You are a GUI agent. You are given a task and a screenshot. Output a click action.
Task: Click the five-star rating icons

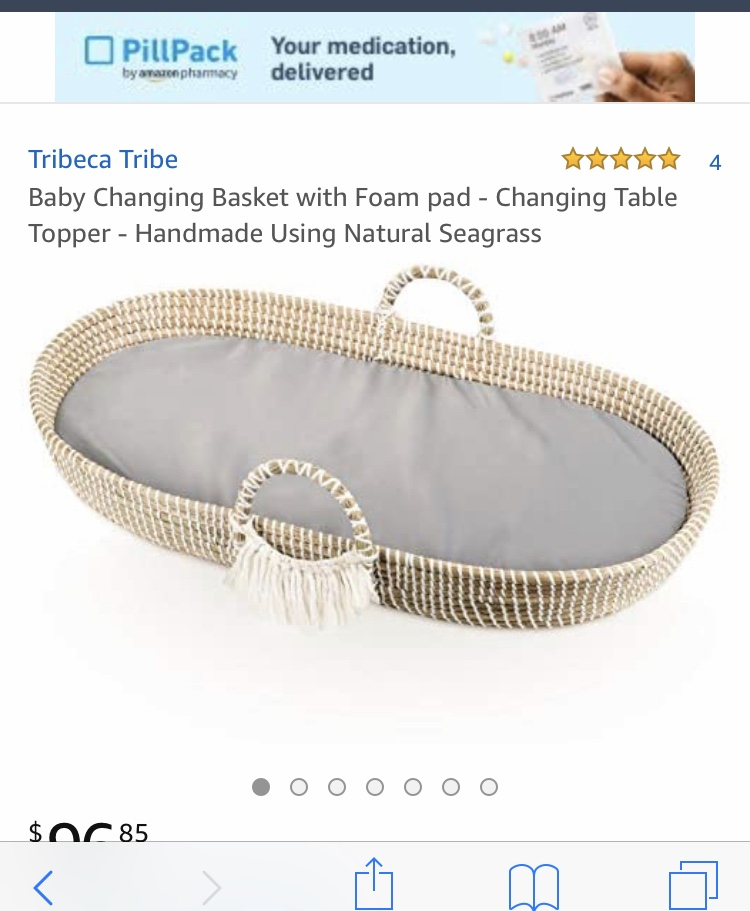coord(620,159)
